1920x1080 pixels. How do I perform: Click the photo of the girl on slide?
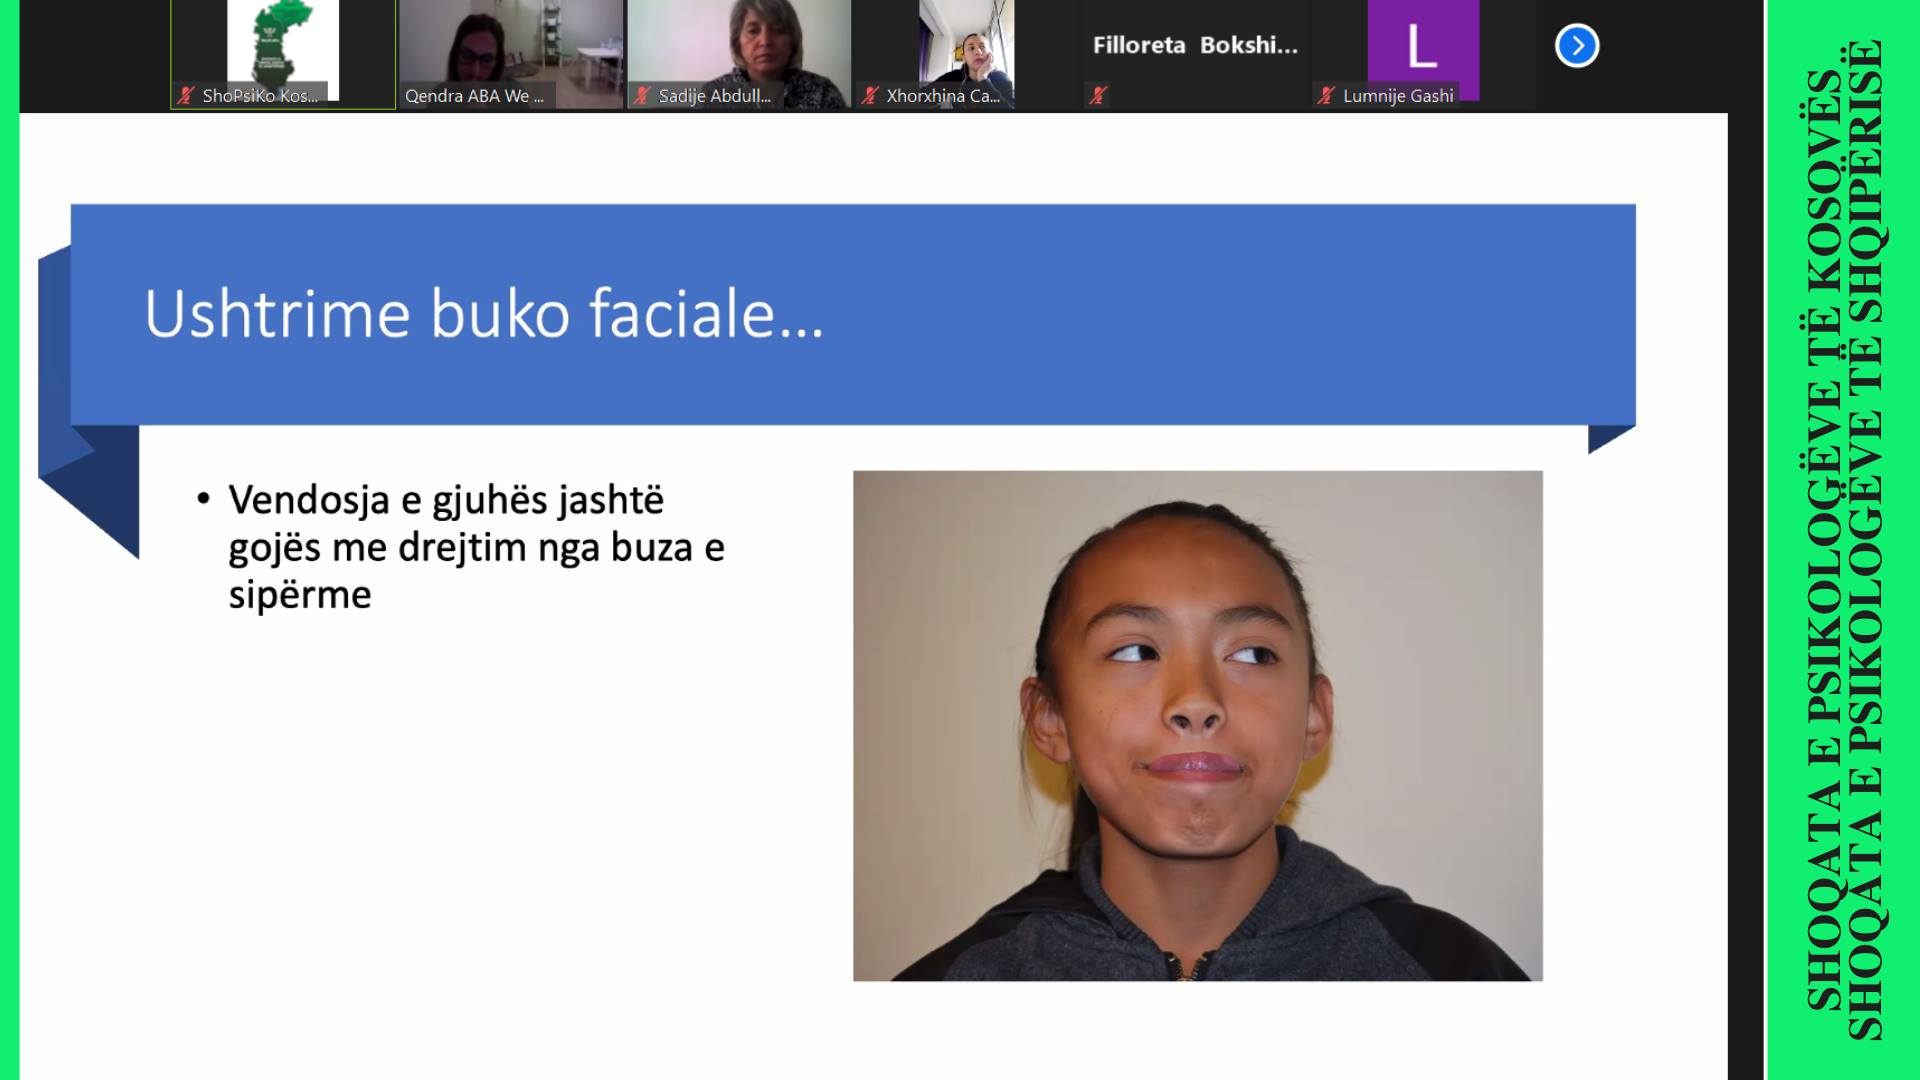(x=1198, y=726)
